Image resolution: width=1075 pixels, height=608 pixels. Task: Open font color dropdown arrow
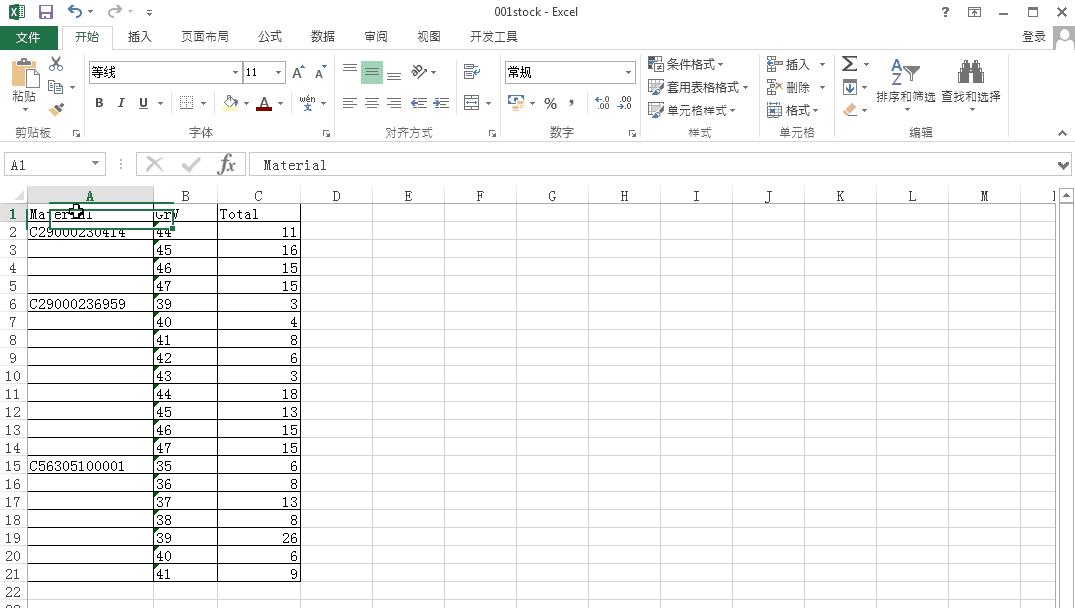tap(280, 104)
